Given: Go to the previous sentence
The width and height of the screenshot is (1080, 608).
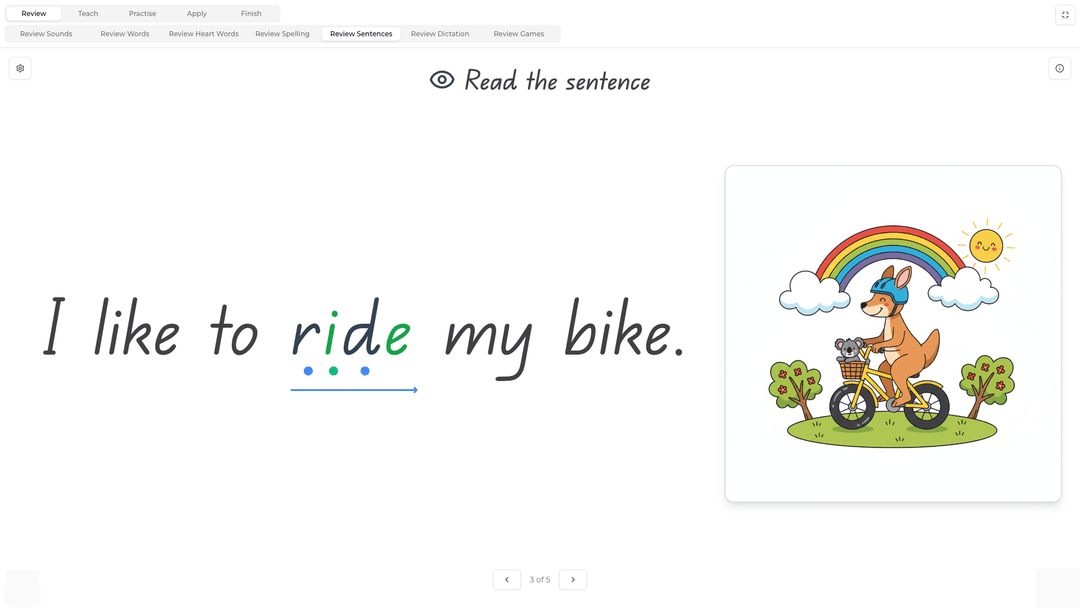Looking at the screenshot, I should [x=506, y=579].
